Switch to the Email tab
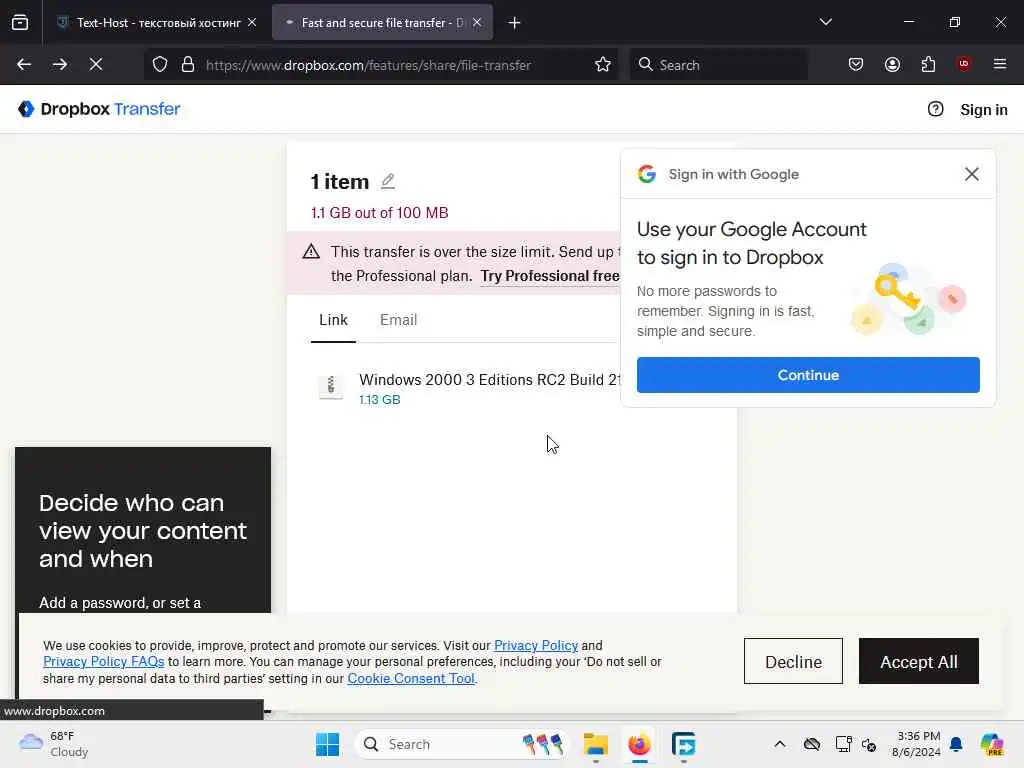Screen dimensions: 1024x768 pyautogui.click(x=398, y=320)
